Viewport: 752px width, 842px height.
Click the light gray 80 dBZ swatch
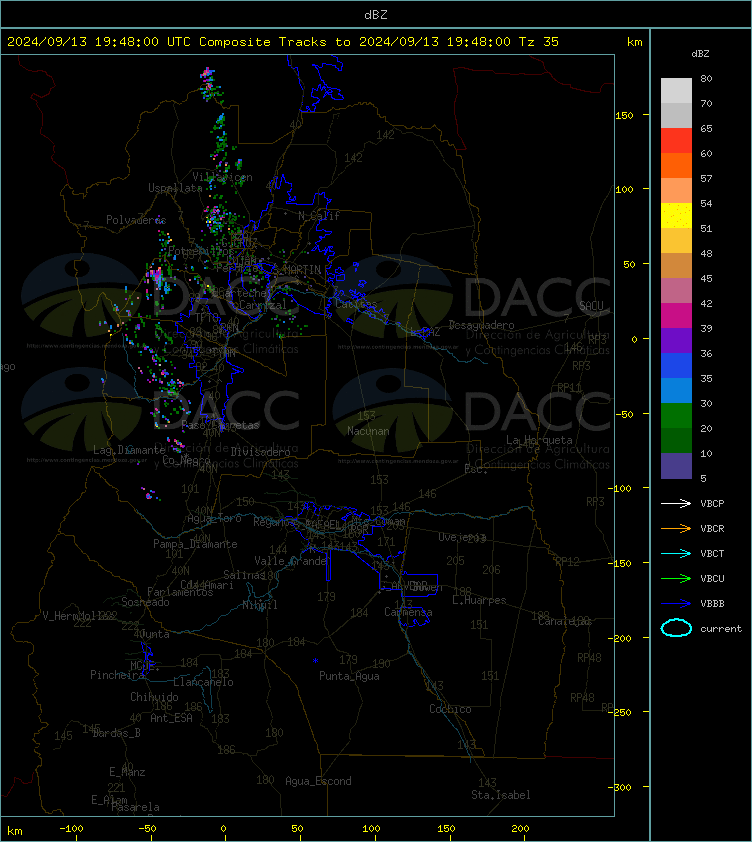(676, 91)
